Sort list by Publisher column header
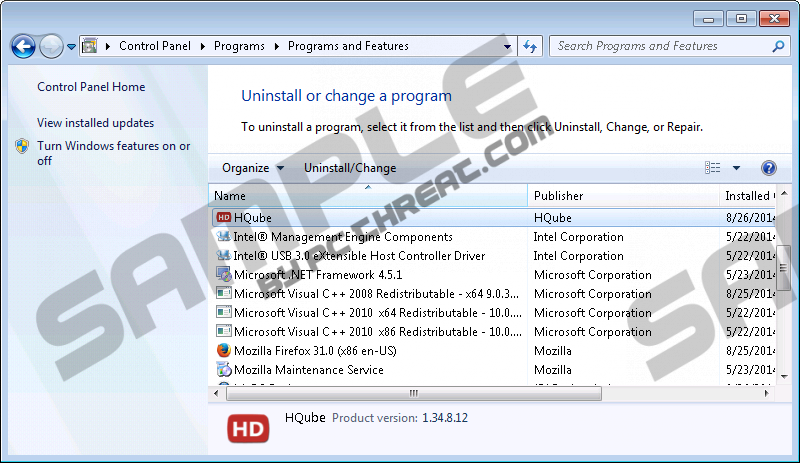 click(558, 196)
